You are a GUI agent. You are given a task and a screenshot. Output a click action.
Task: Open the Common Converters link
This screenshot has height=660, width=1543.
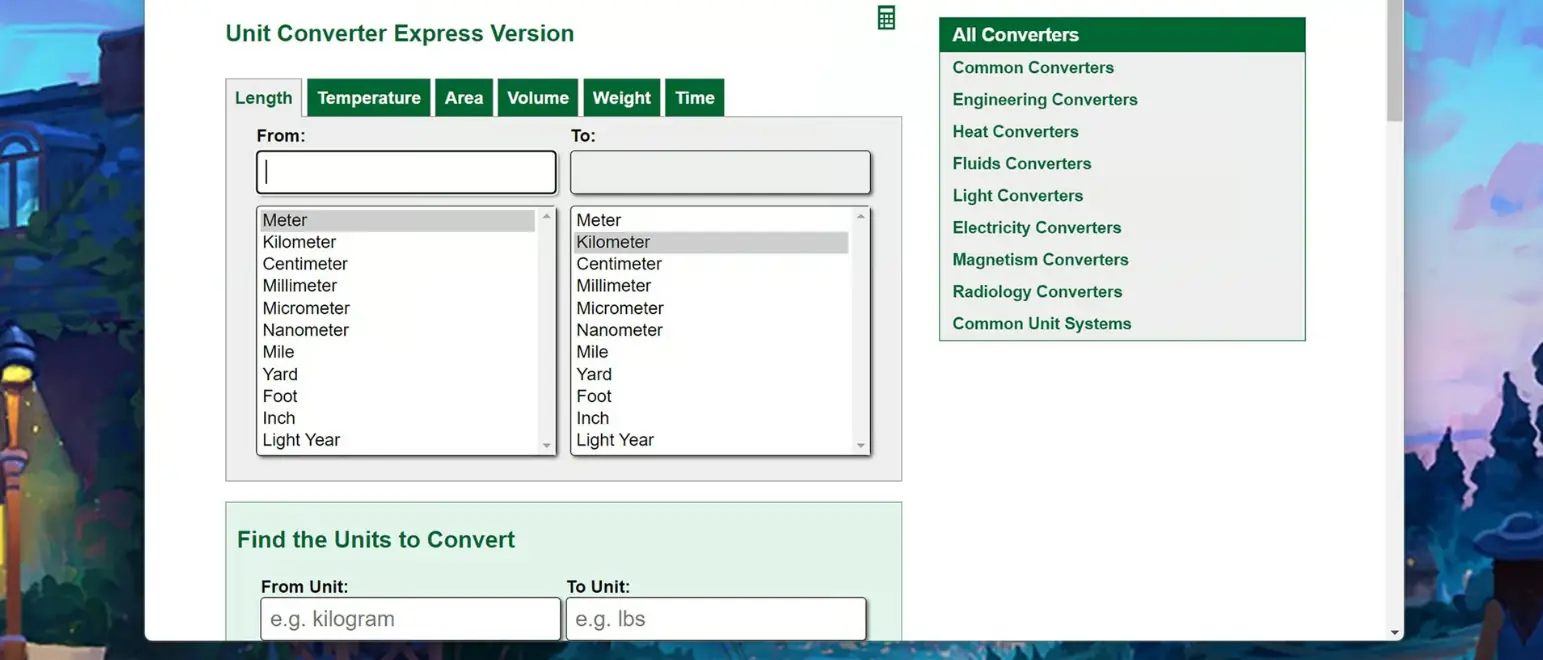(1033, 68)
